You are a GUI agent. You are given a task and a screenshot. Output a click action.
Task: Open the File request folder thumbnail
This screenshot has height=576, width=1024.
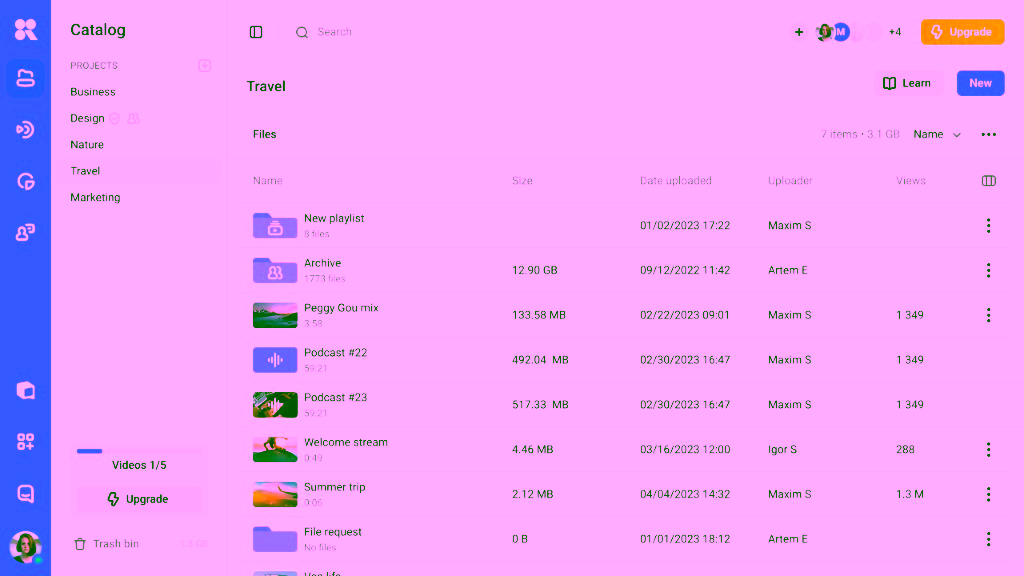coord(275,539)
